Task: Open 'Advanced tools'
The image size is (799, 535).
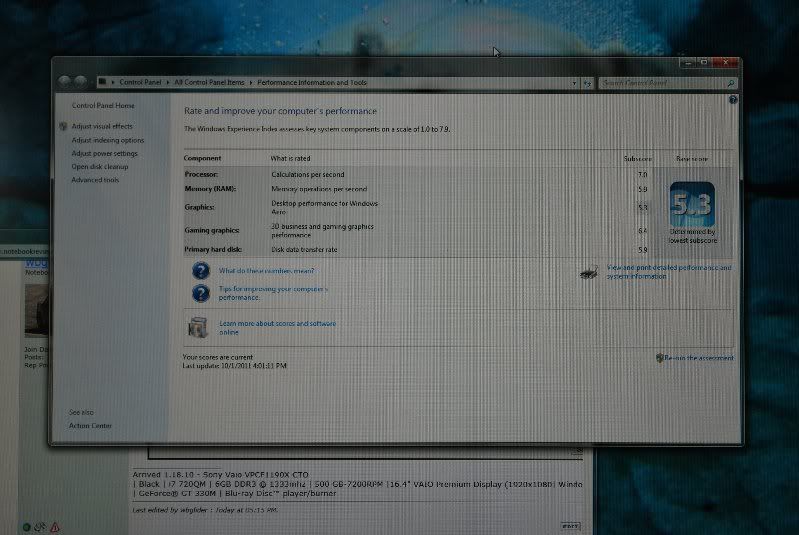Action: pyautogui.click(x=95, y=180)
